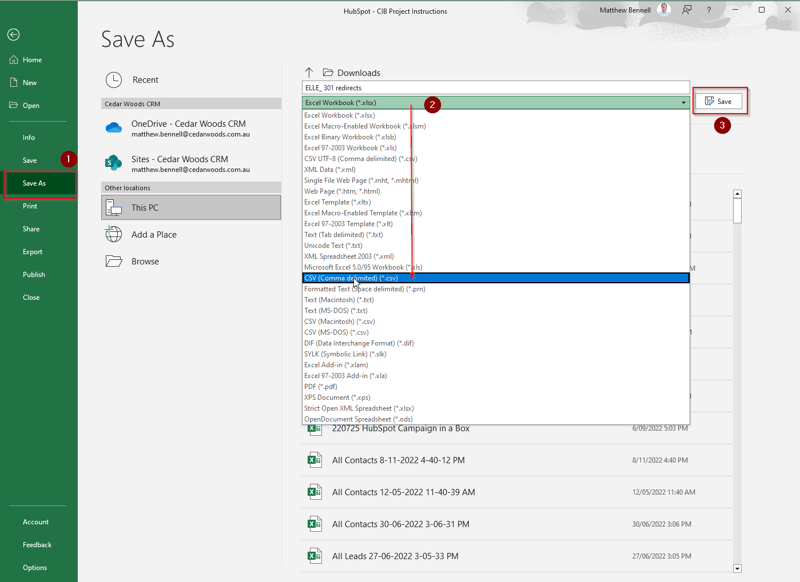Select XML Data (*.xml) option

coord(495,169)
